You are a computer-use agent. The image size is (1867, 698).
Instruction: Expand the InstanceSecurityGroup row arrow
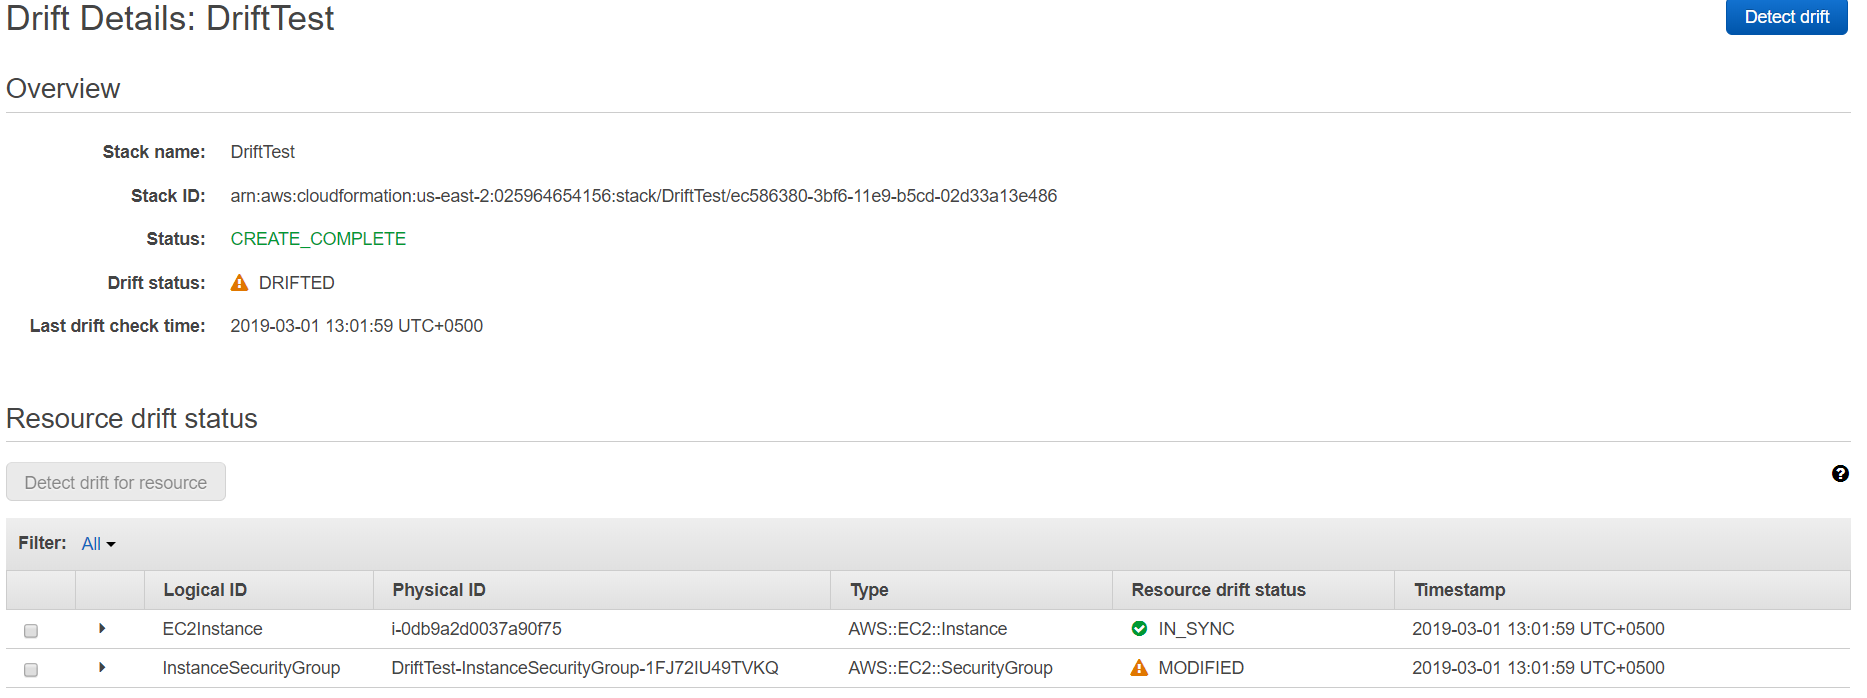[102, 668]
